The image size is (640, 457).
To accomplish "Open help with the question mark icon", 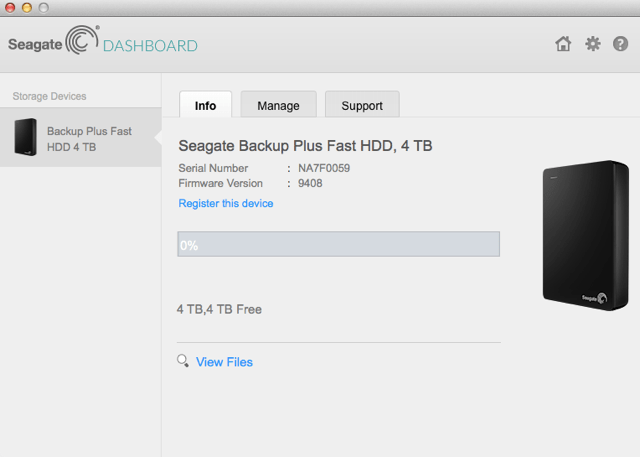I will pos(620,44).
